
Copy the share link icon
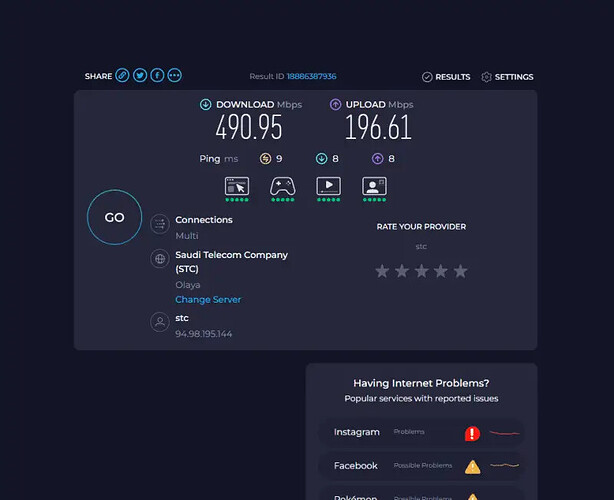(122, 76)
